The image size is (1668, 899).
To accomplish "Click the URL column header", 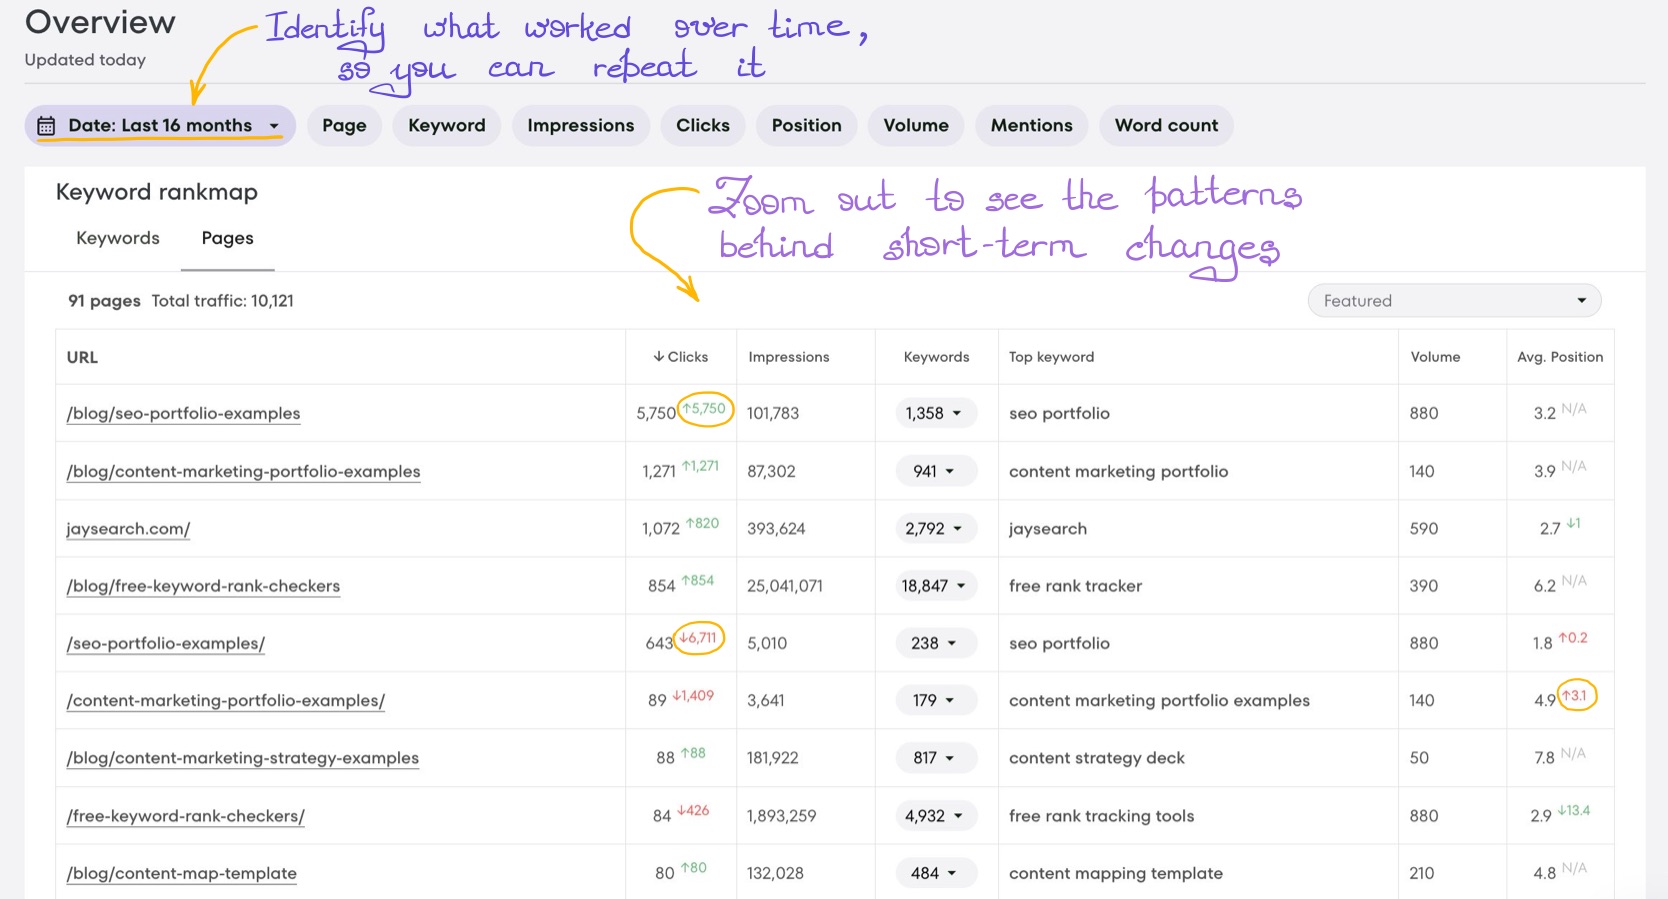I will [x=82, y=357].
